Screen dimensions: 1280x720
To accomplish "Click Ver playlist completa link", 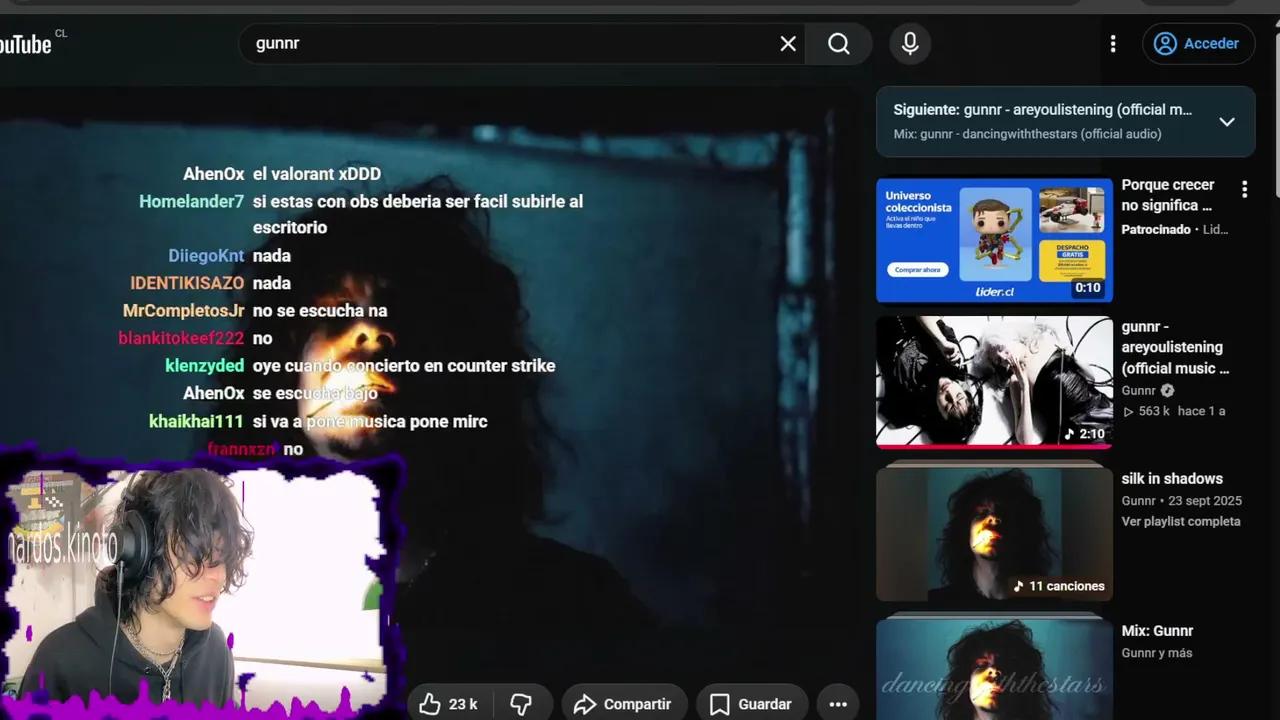I will click(x=1181, y=521).
